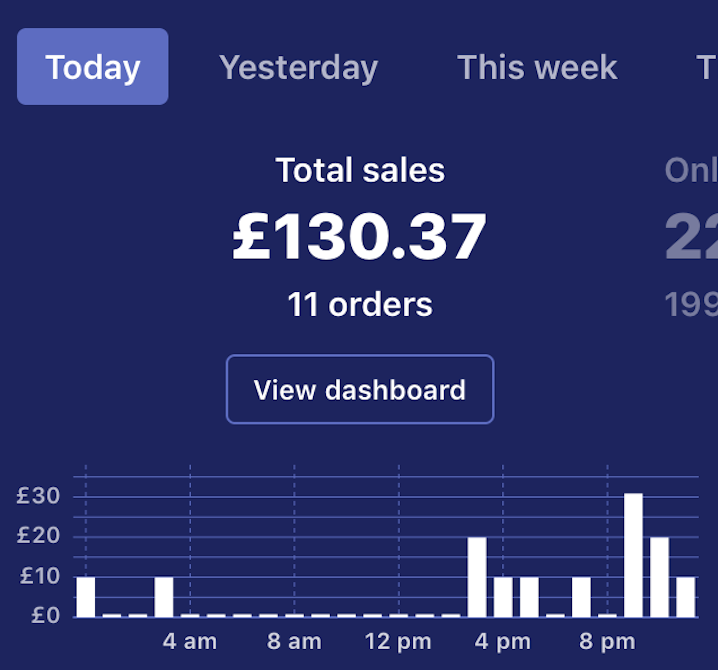The image size is (718, 670).
Task: Click the 8 pm axis label
Action: pyautogui.click(x=607, y=641)
